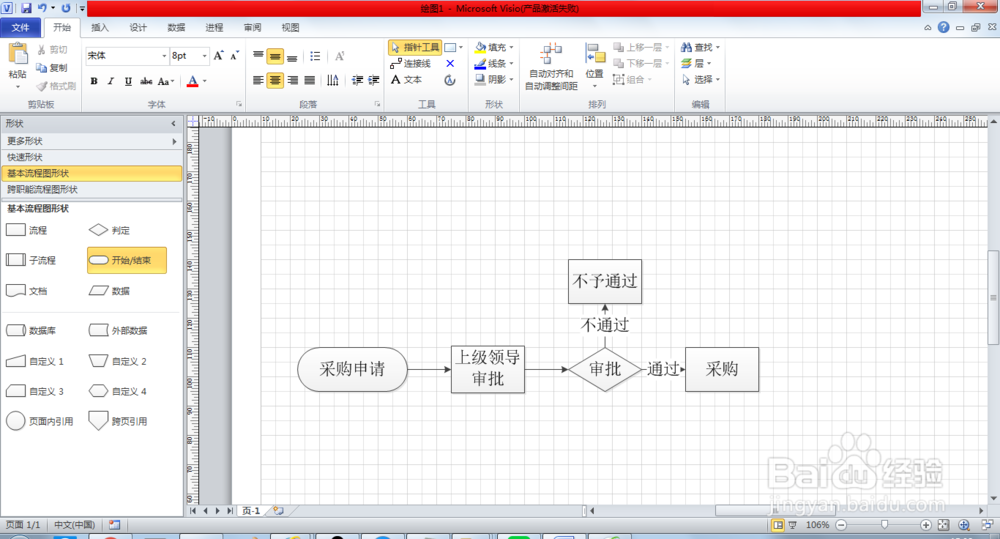The image size is (1000, 539).
Task: Open the File (文件) tab
Action: pyautogui.click(x=20, y=27)
